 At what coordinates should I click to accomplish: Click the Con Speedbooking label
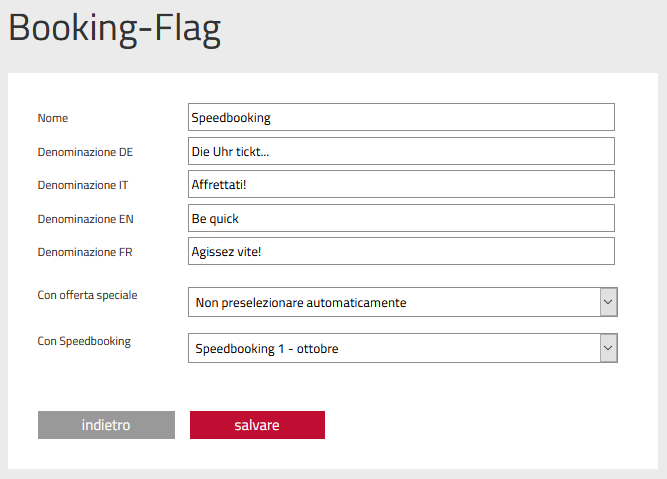click(84, 341)
